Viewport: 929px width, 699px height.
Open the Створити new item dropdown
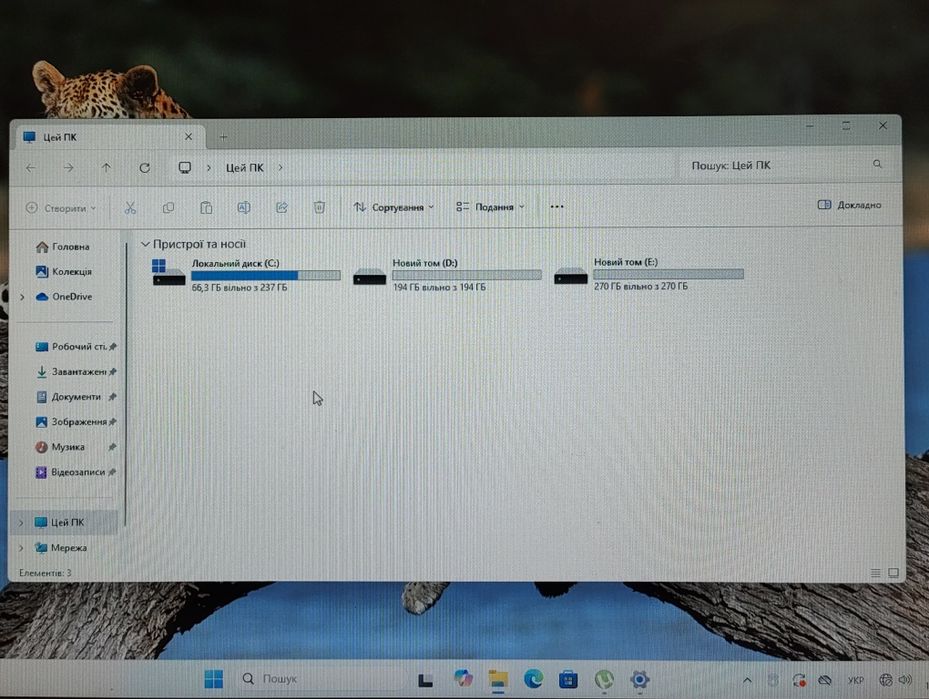click(x=60, y=208)
